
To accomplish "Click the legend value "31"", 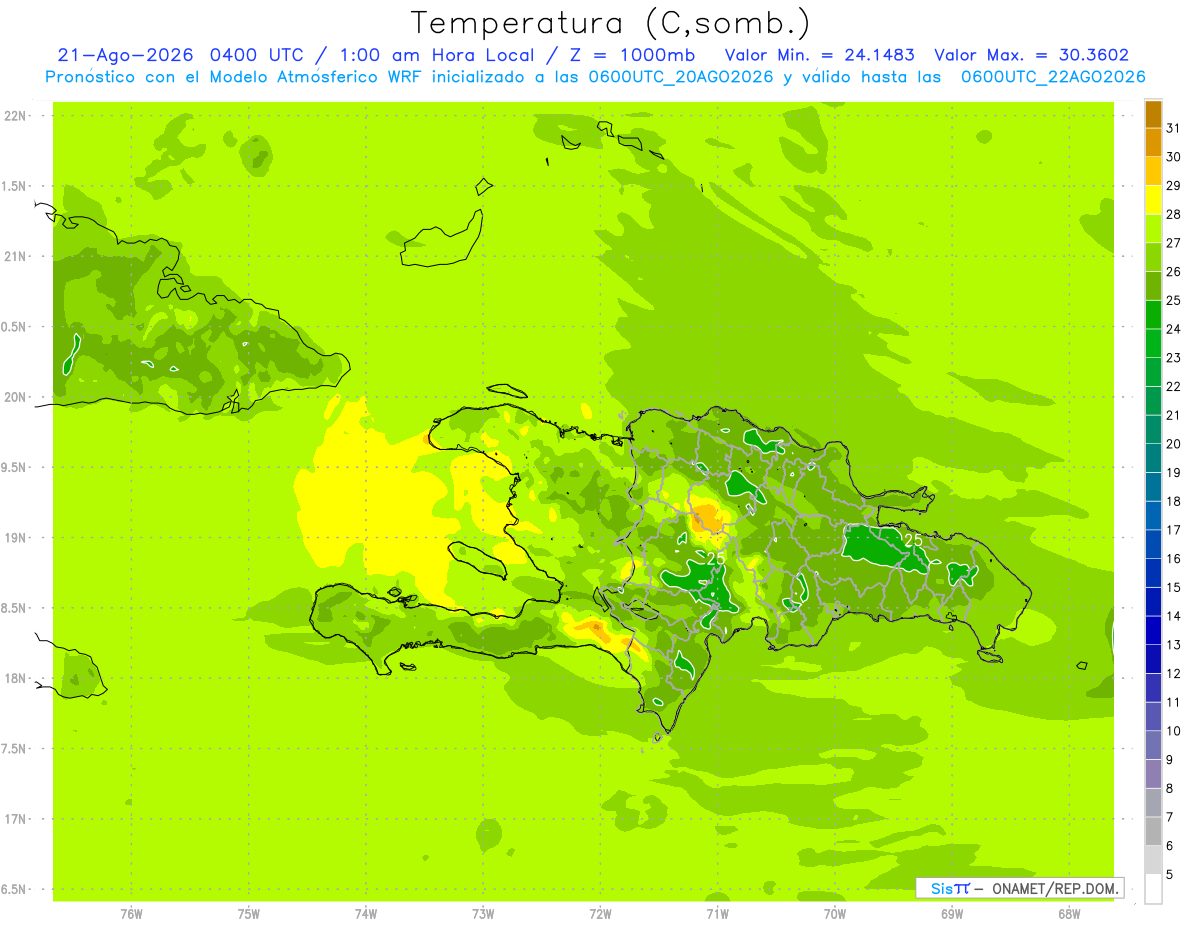I will [x=1174, y=128].
